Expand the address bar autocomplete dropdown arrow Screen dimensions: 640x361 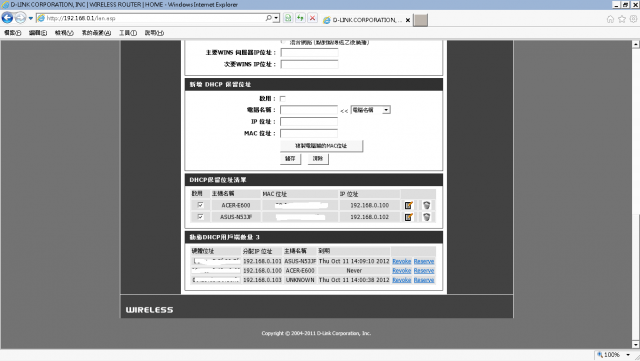(276, 18)
